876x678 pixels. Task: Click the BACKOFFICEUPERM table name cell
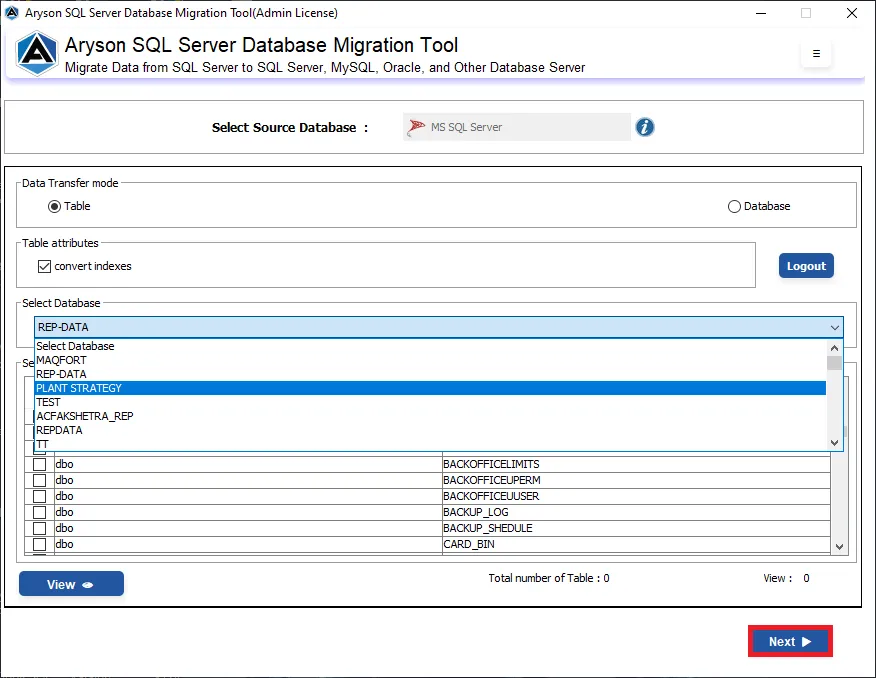coord(636,480)
